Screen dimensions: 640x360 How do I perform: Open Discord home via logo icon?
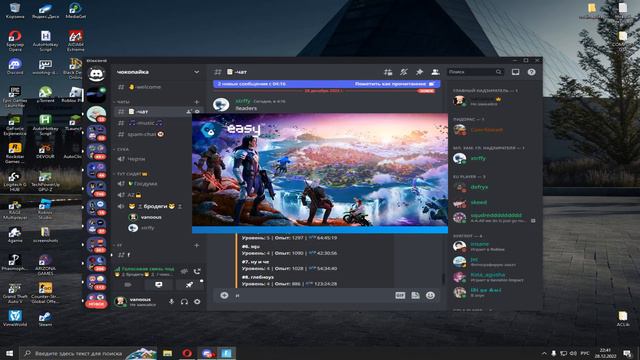tap(96, 74)
